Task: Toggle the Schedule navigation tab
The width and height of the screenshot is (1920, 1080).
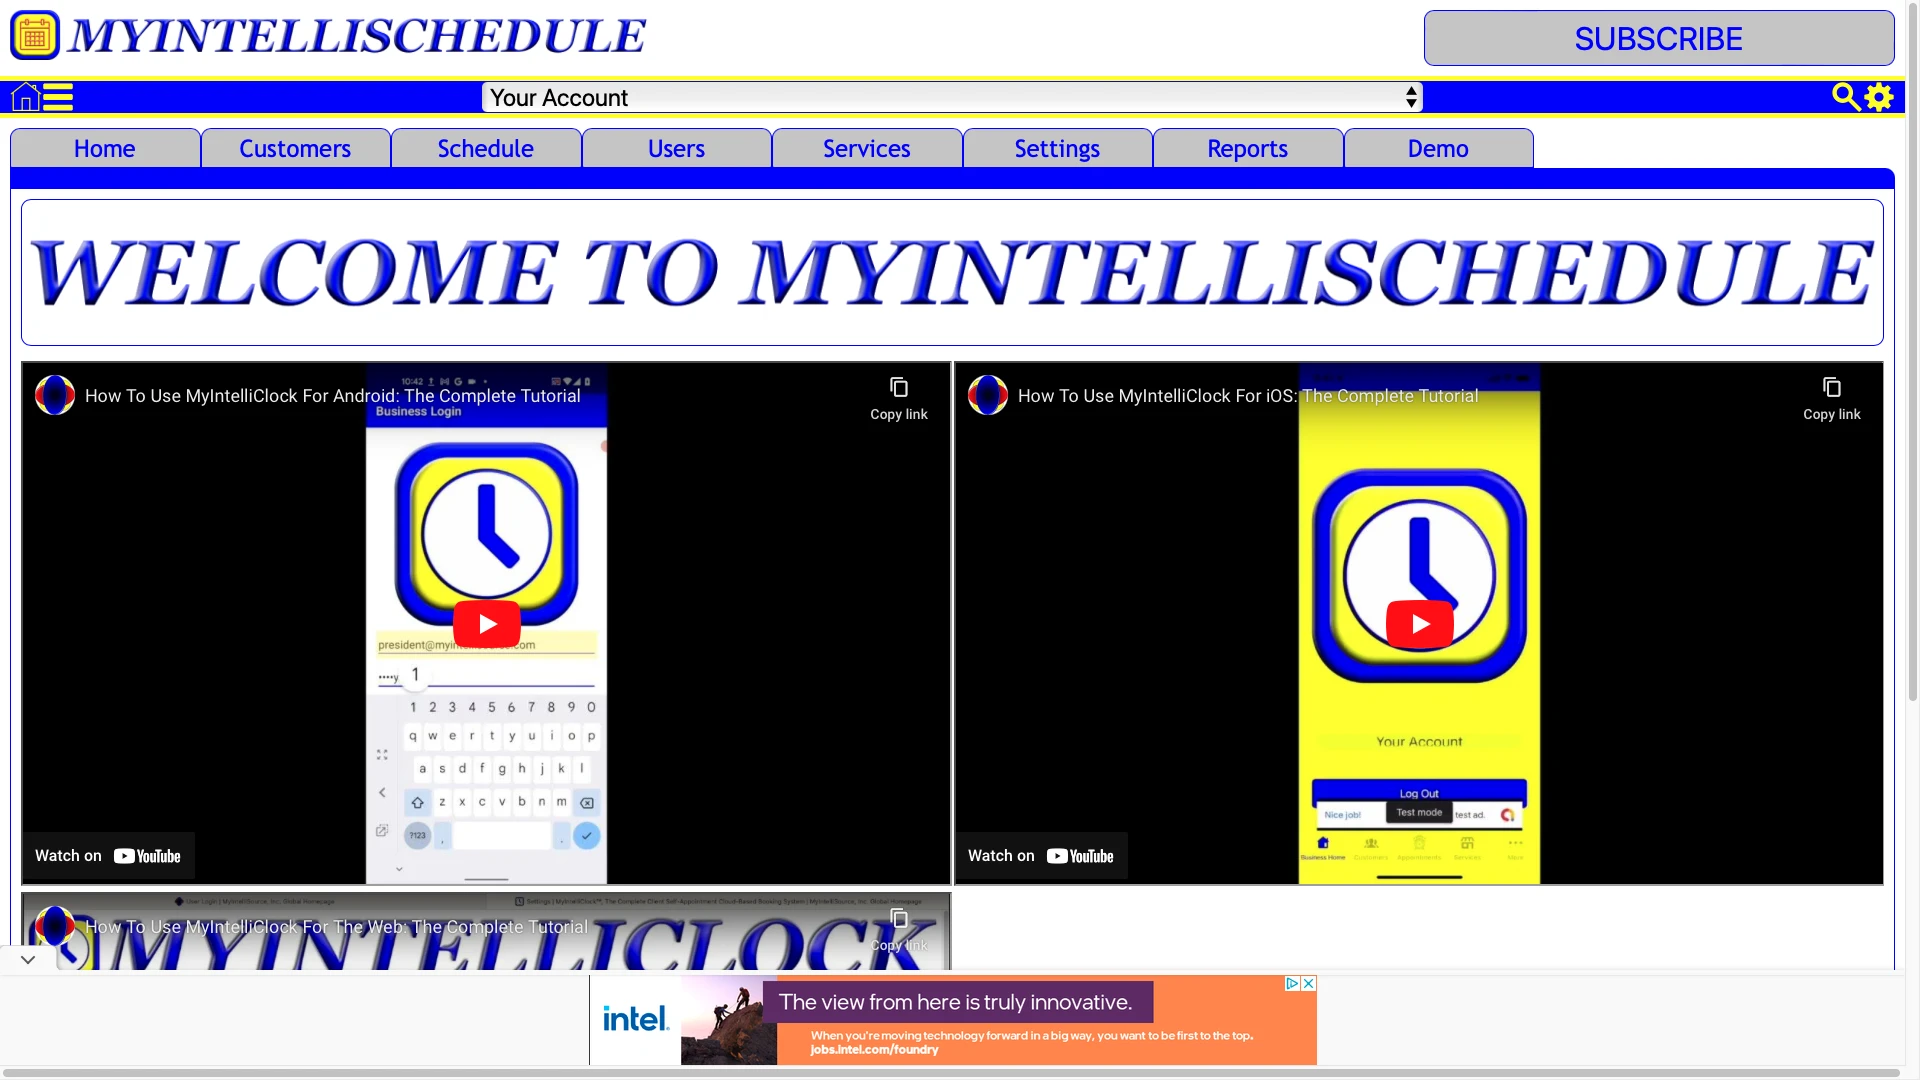Action: click(485, 148)
